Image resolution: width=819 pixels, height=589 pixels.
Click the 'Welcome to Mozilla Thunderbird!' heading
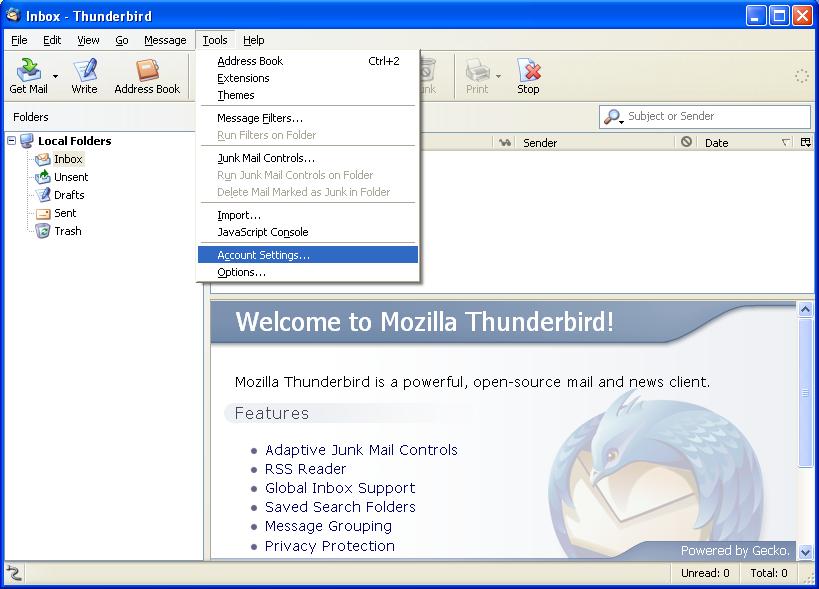[425, 321]
